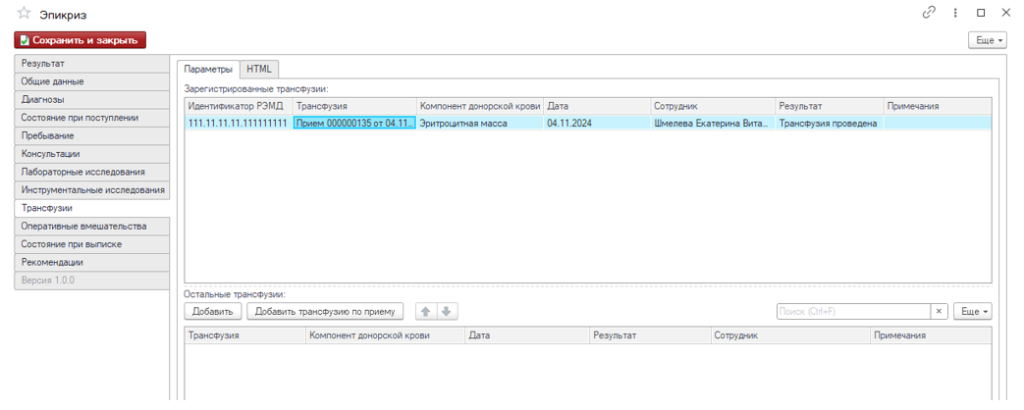Open Состояние при поступлении section
Screen dimensions: 1024x410
click(x=91, y=118)
